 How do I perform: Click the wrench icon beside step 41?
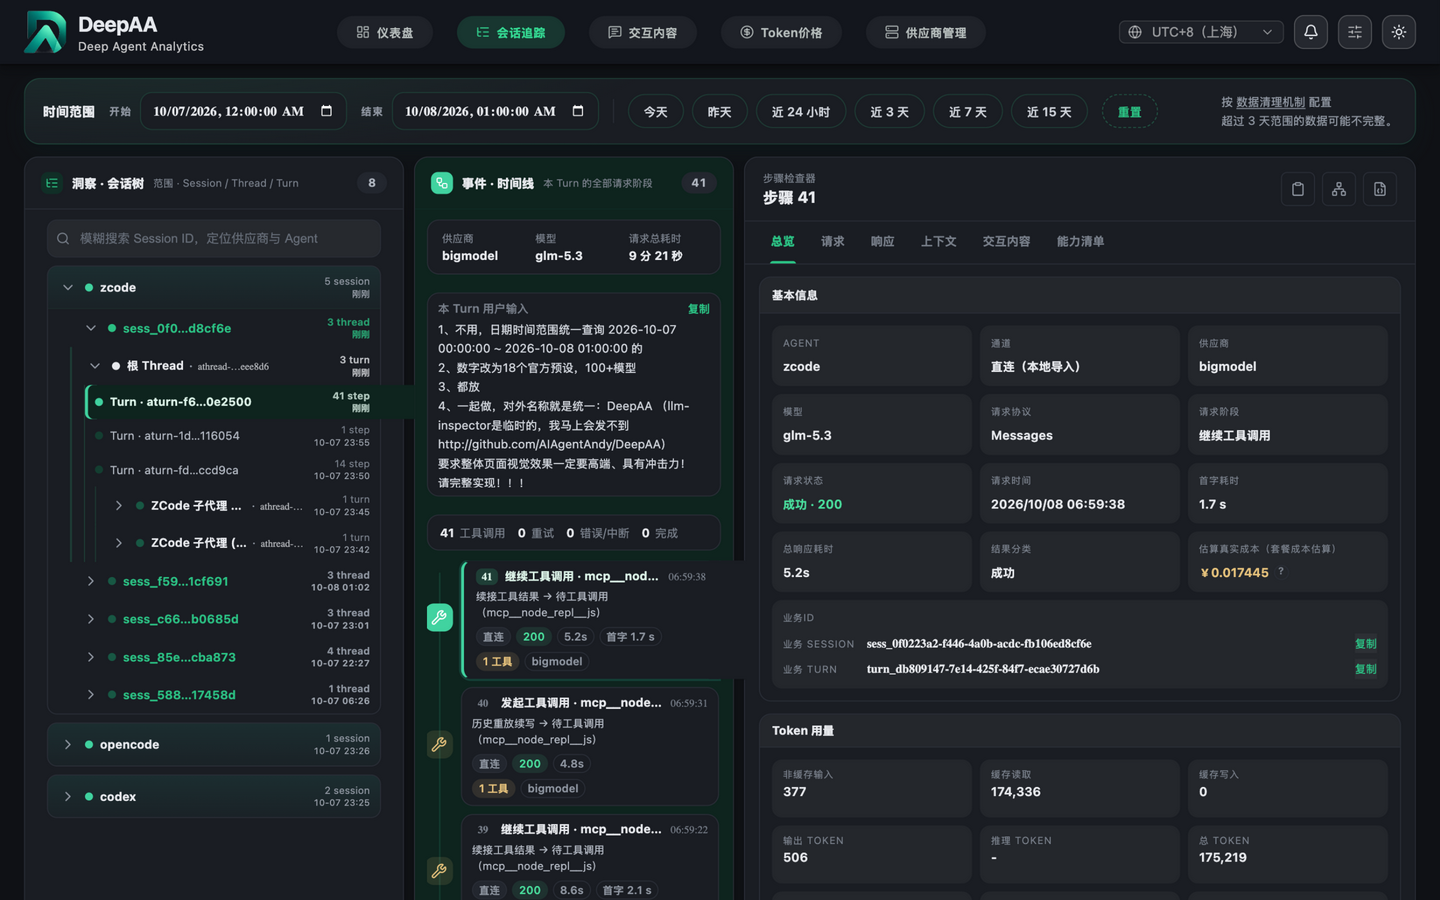pos(439,617)
